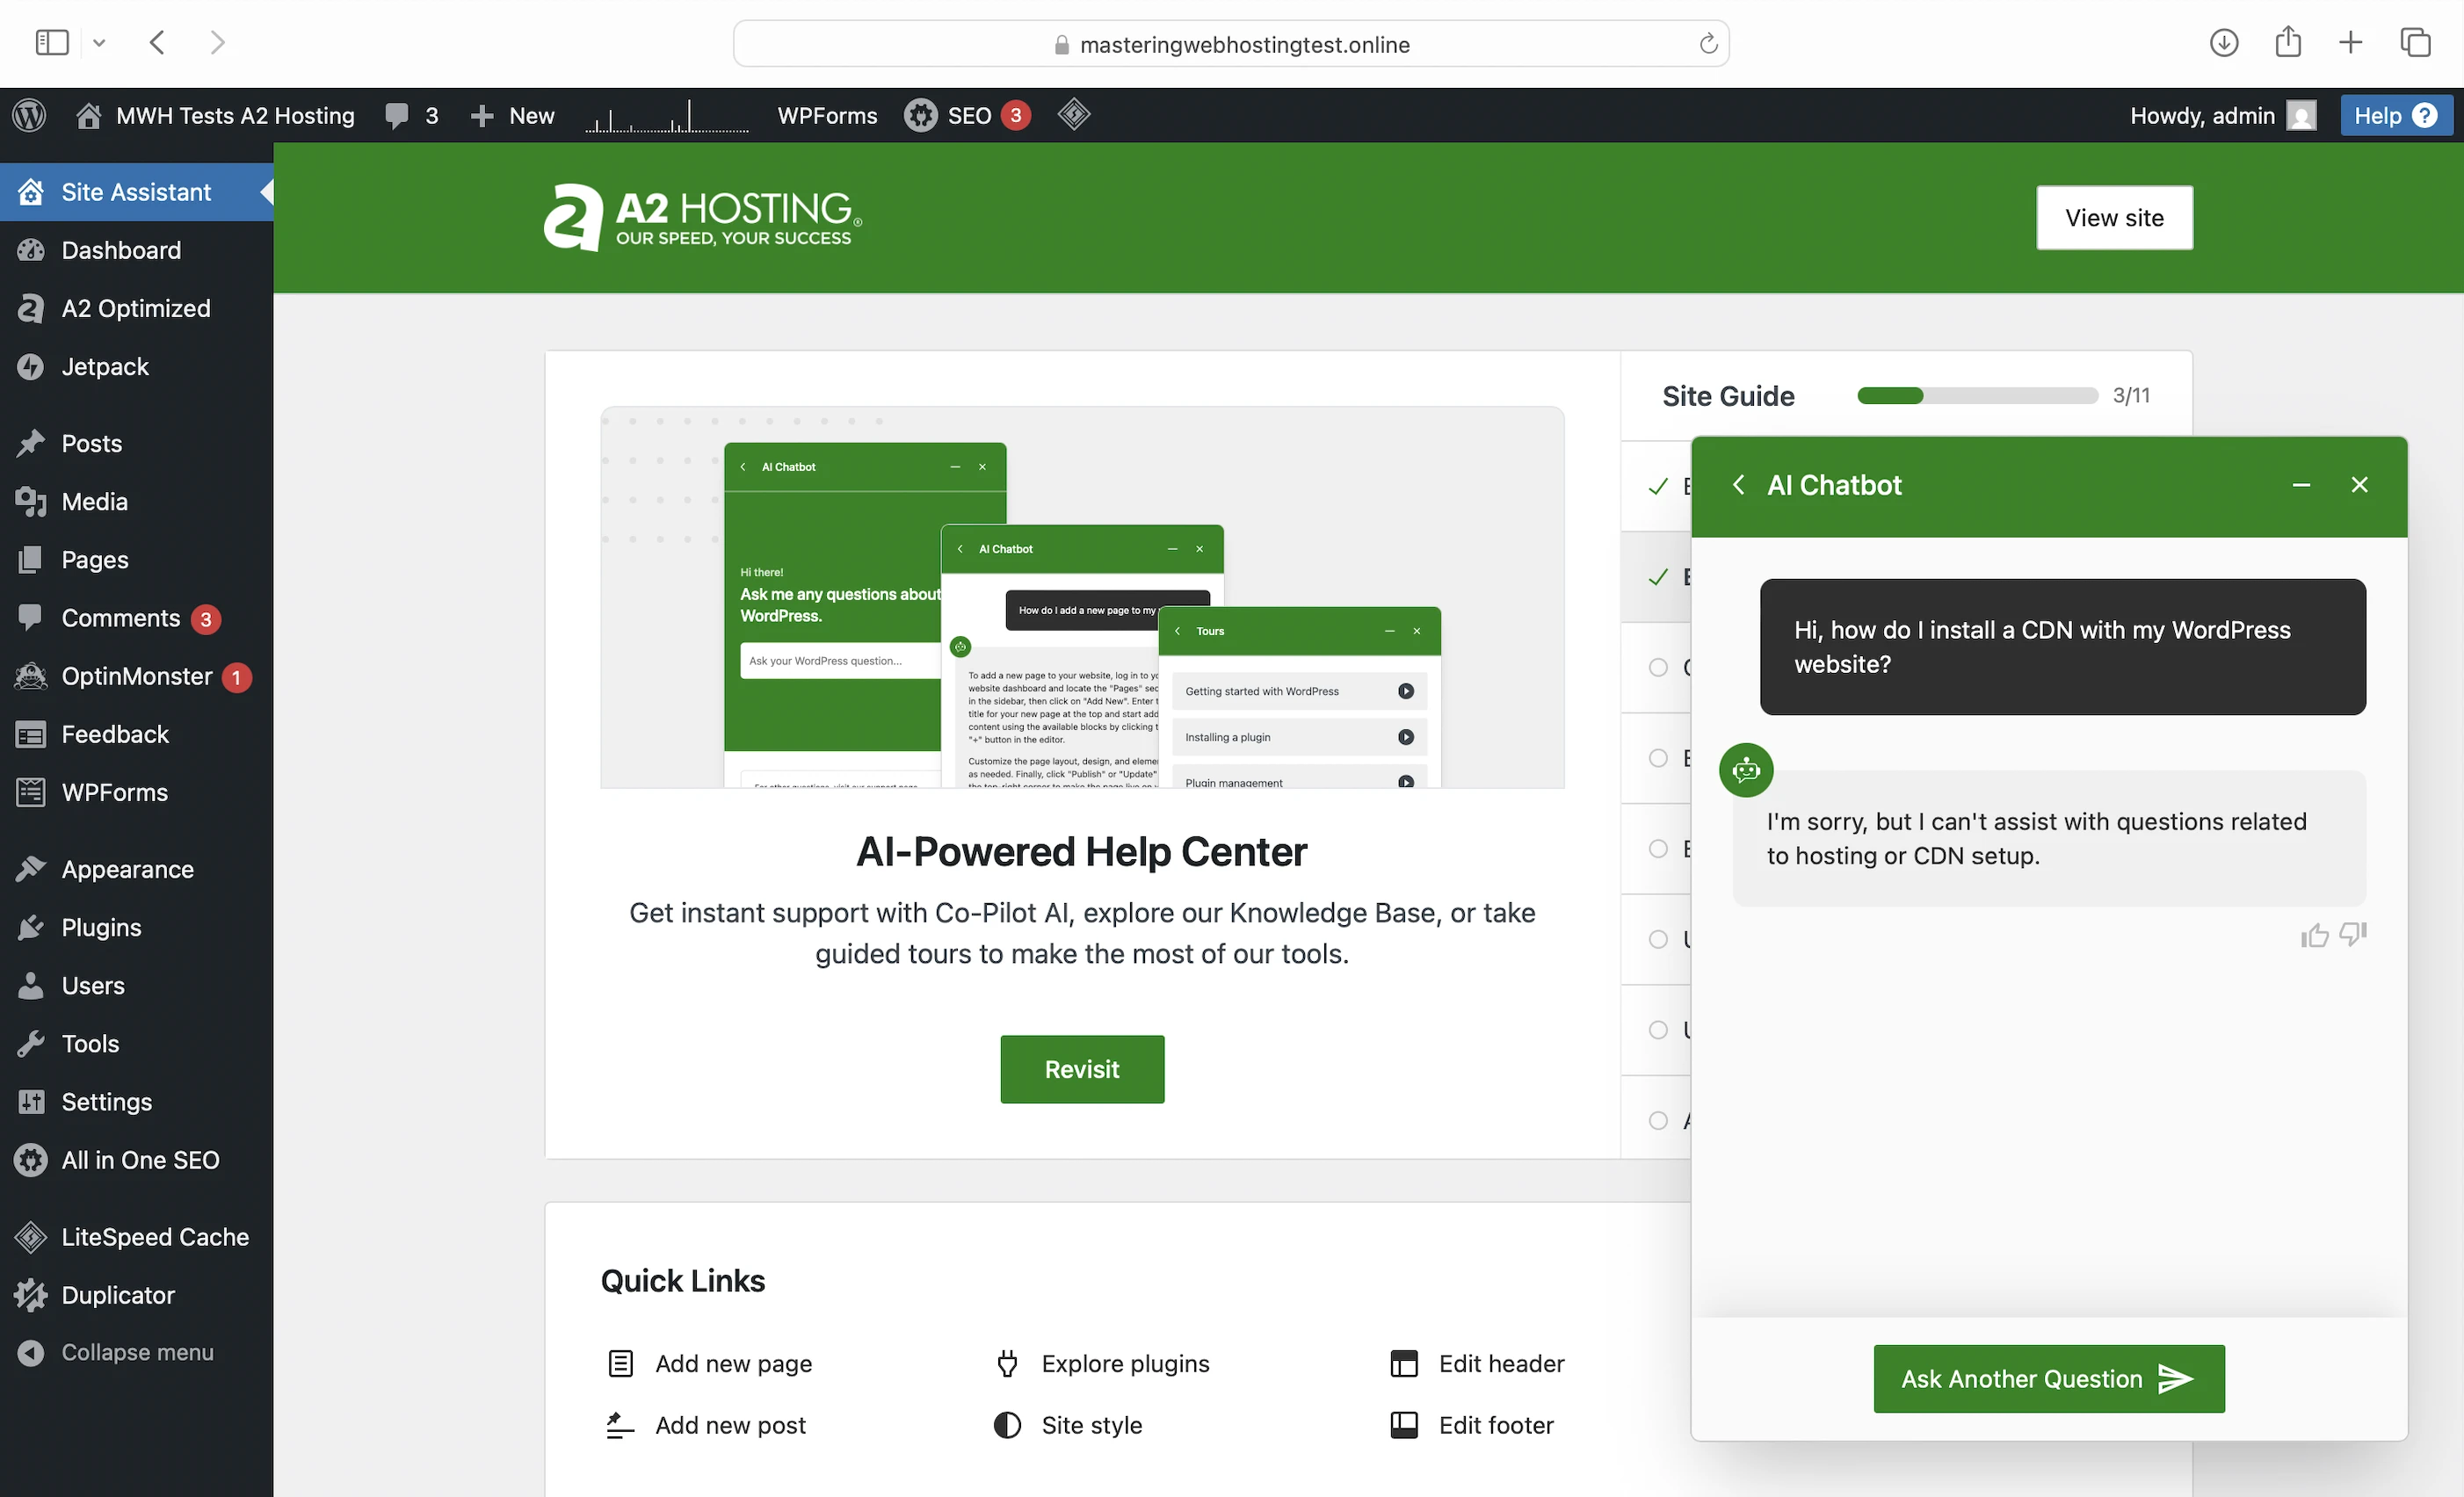Select the last Site Guide radio circle
This screenshot has width=2464, height=1497.
1658,1120
